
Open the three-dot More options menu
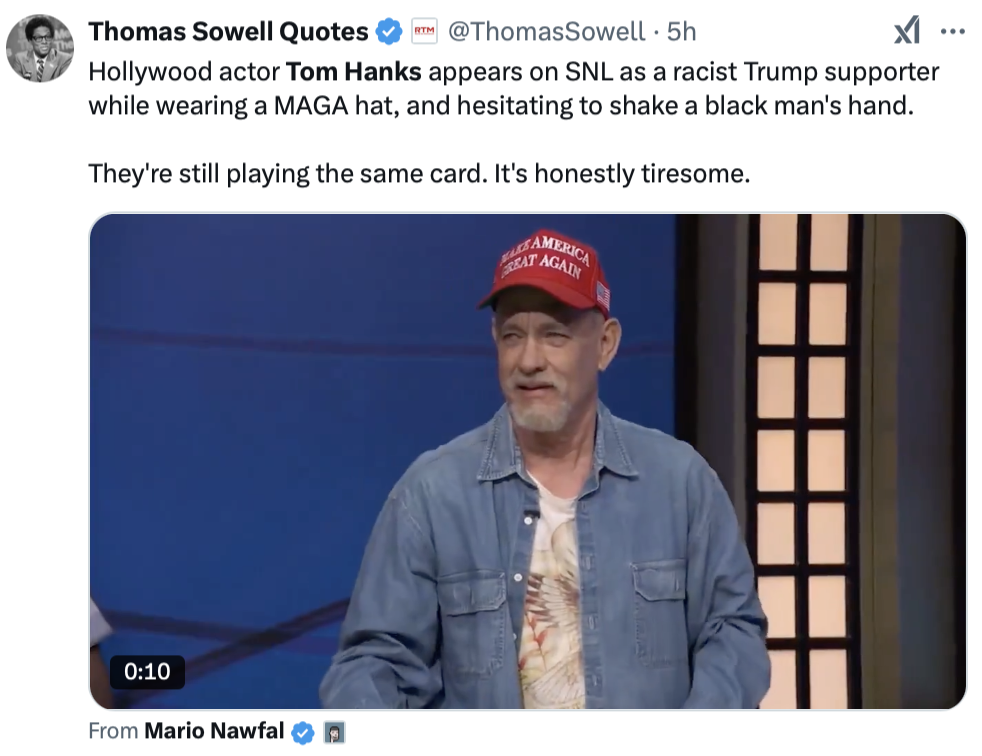(953, 32)
